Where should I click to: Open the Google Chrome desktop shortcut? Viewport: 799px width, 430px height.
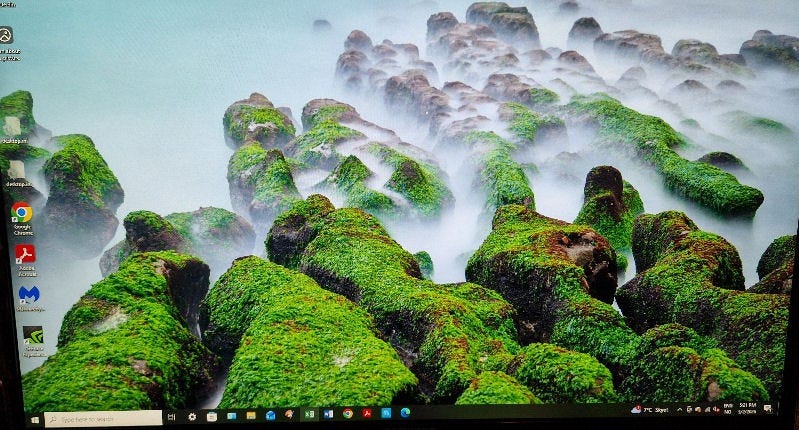pyautogui.click(x=22, y=218)
